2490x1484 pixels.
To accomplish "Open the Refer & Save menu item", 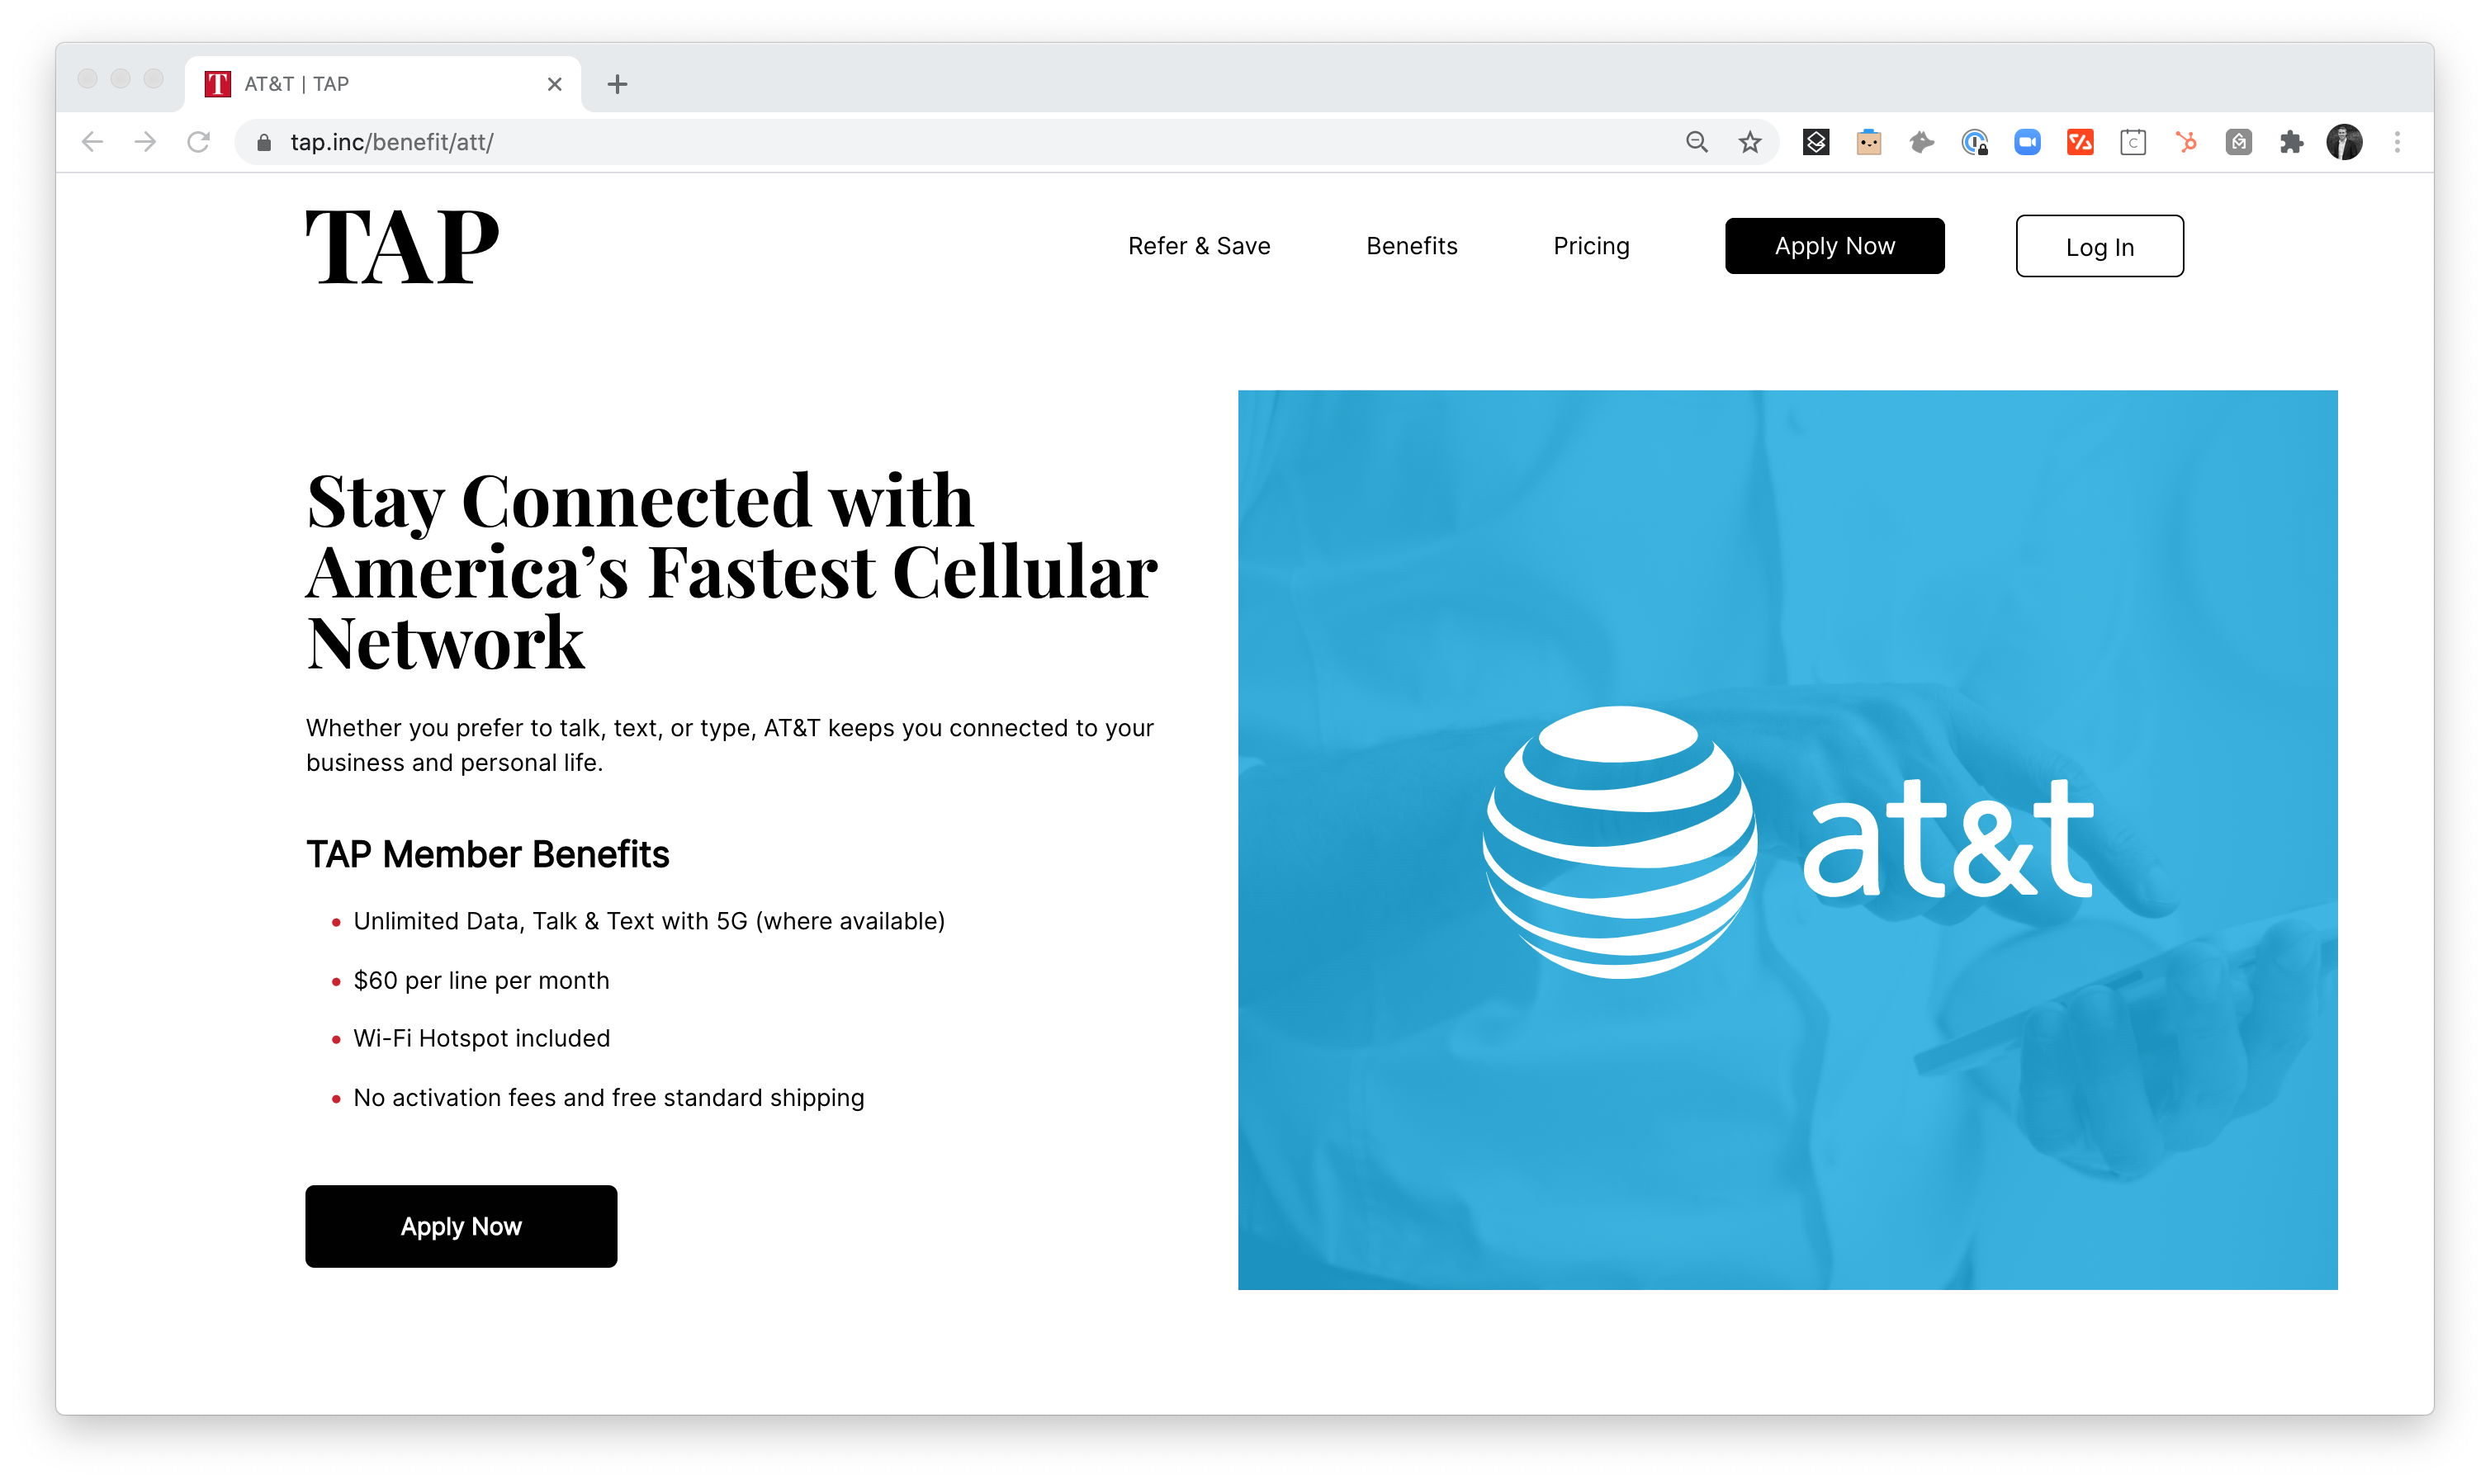I will coord(1199,246).
